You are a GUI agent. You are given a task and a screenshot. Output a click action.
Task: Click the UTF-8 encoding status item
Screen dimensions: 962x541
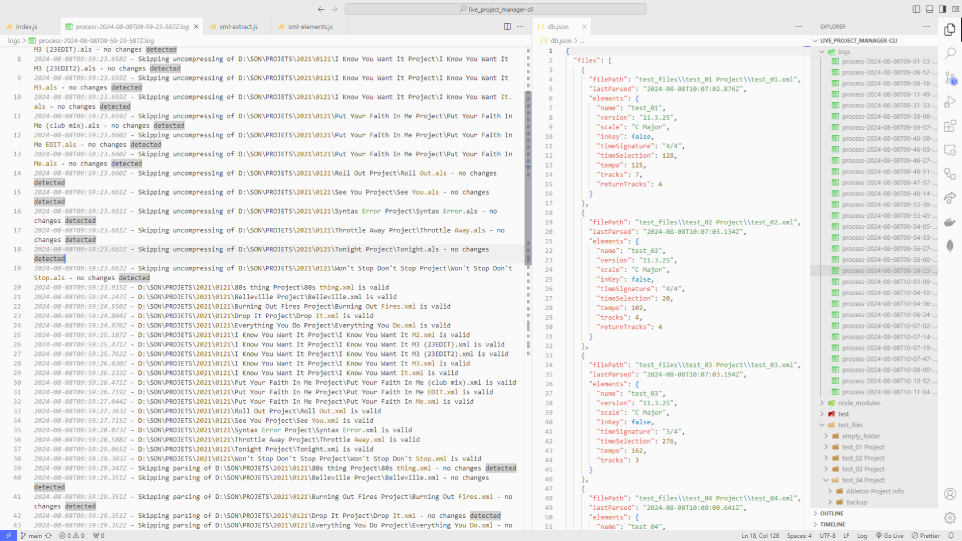coord(828,535)
